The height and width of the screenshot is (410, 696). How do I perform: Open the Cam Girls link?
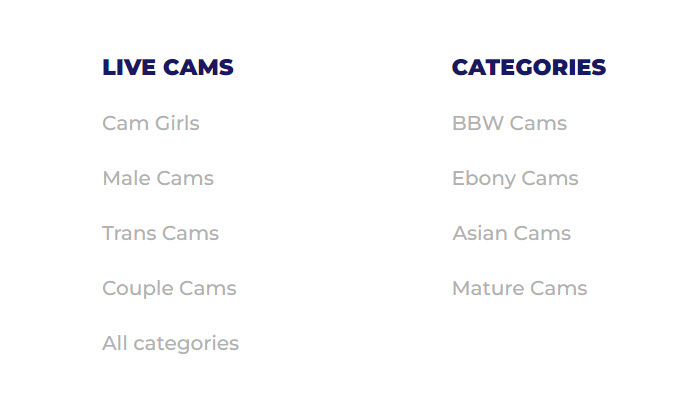click(151, 123)
